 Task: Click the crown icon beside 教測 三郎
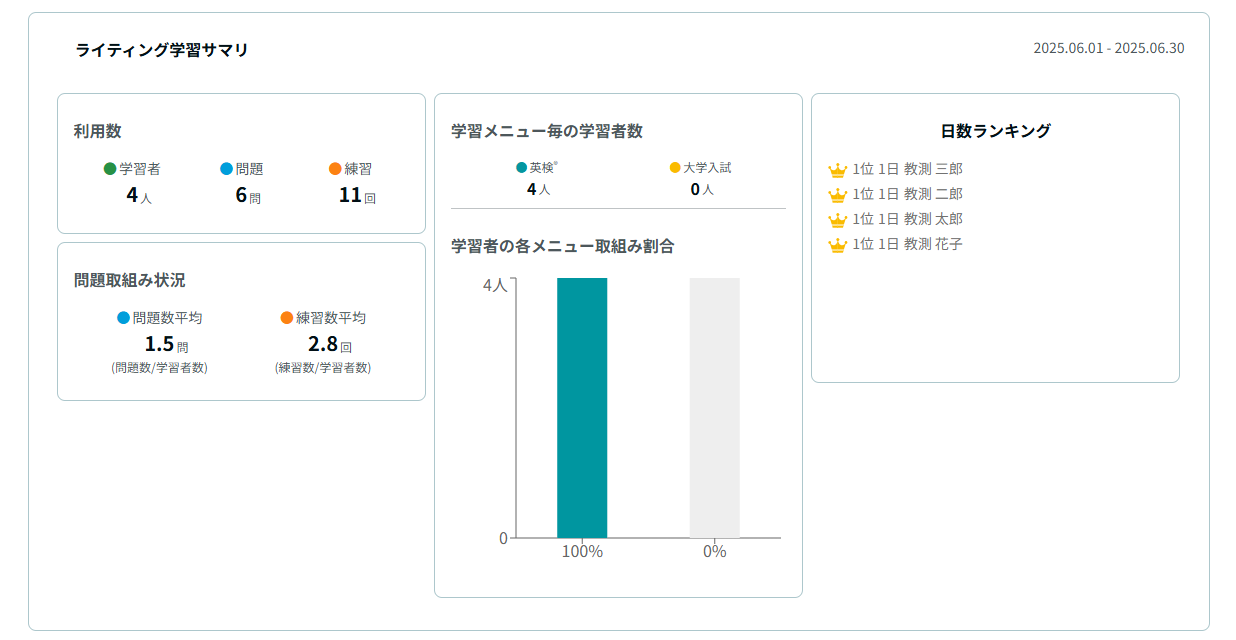(838, 170)
